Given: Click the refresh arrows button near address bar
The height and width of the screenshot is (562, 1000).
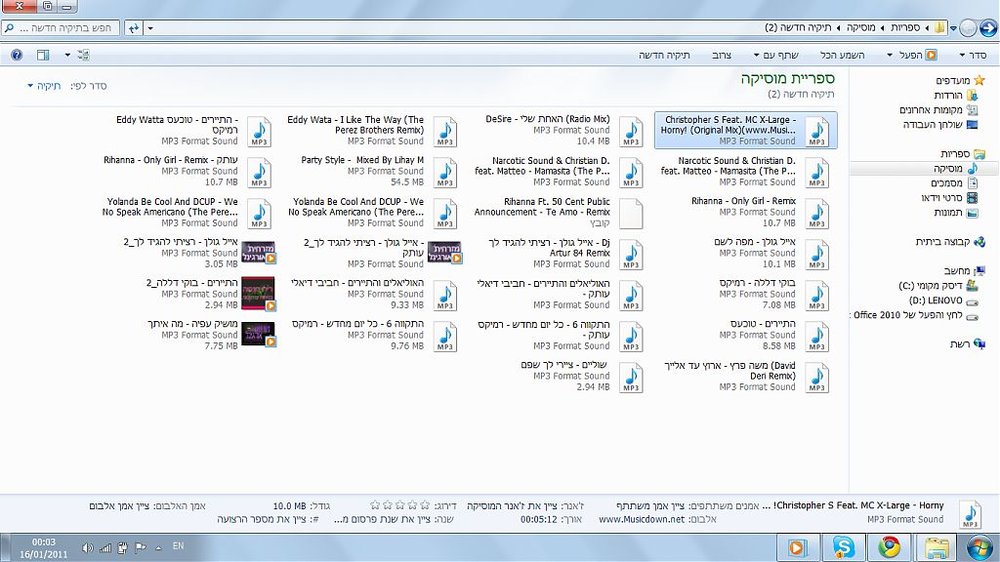Looking at the screenshot, I should tap(133, 28).
